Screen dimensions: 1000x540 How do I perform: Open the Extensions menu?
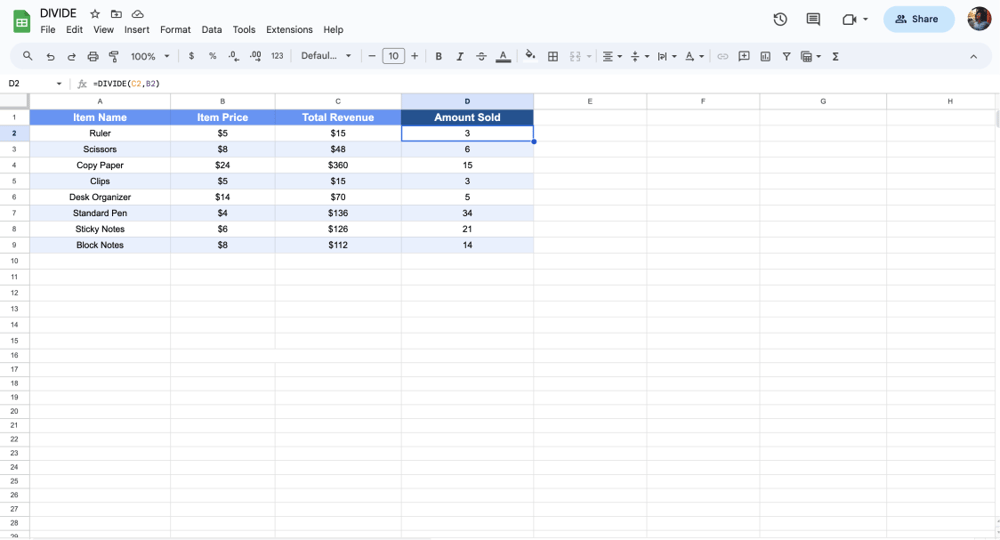(289, 30)
